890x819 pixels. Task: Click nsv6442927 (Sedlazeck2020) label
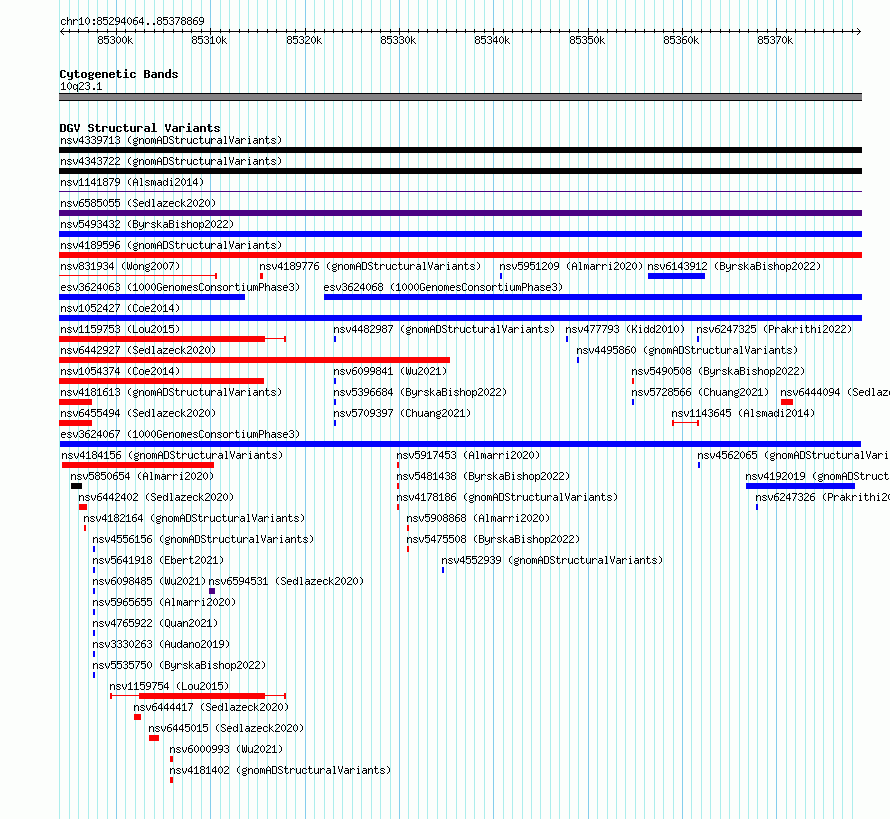[138, 350]
